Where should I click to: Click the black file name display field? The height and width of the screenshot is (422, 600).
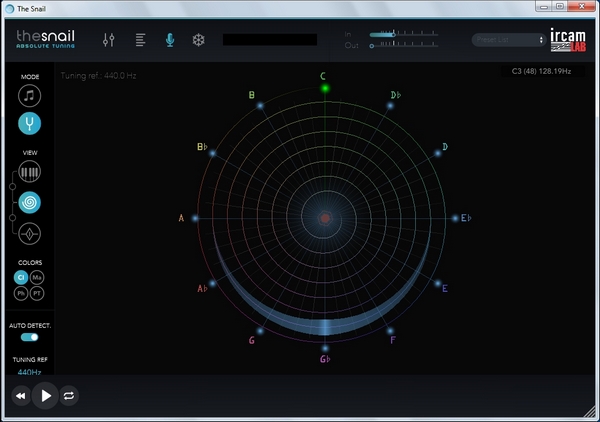[270, 40]
